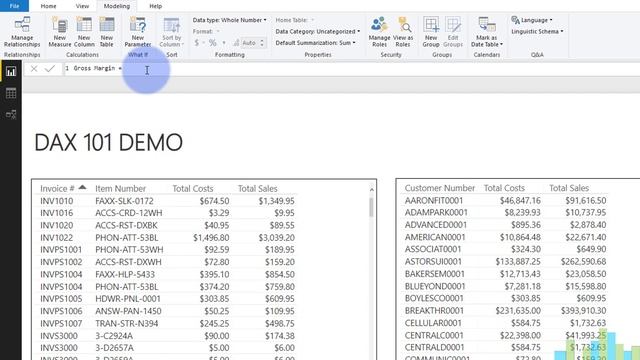Image resolution: width=640 pixels, height=360 pixels.
Task: Select INV1010 invoice cell
Action: click(57, 201)
